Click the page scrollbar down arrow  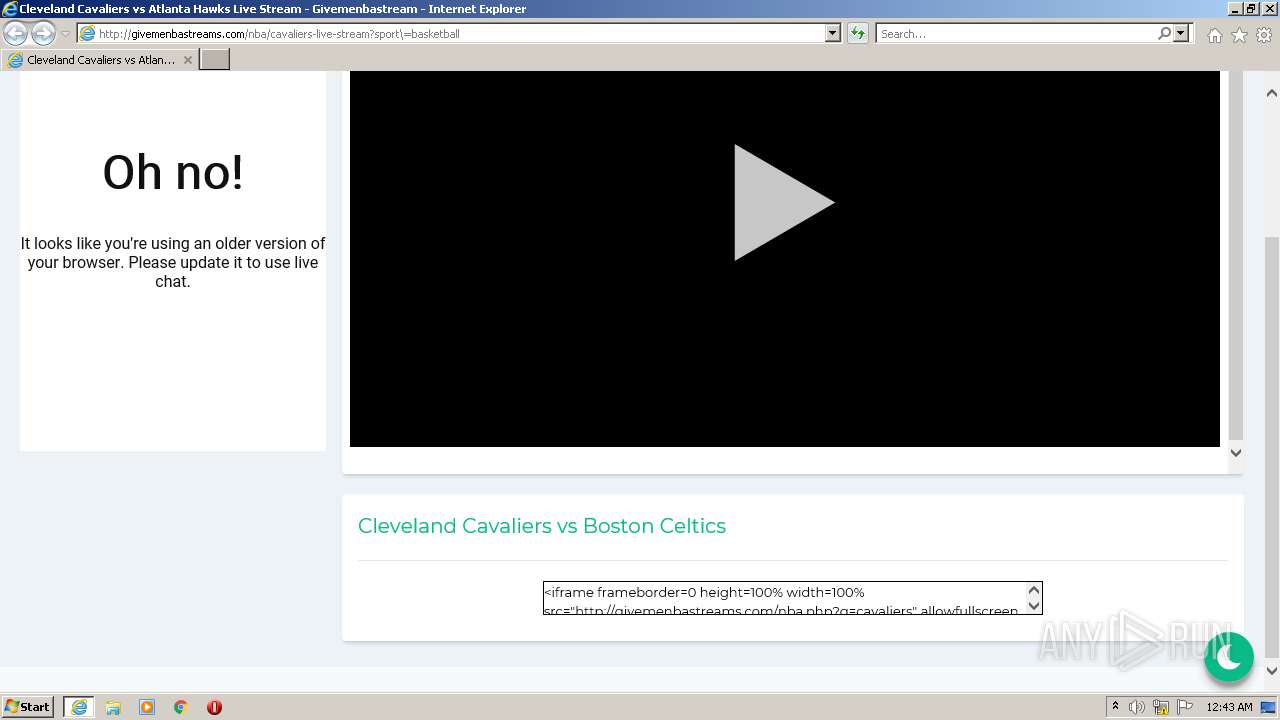point(1272,671)
